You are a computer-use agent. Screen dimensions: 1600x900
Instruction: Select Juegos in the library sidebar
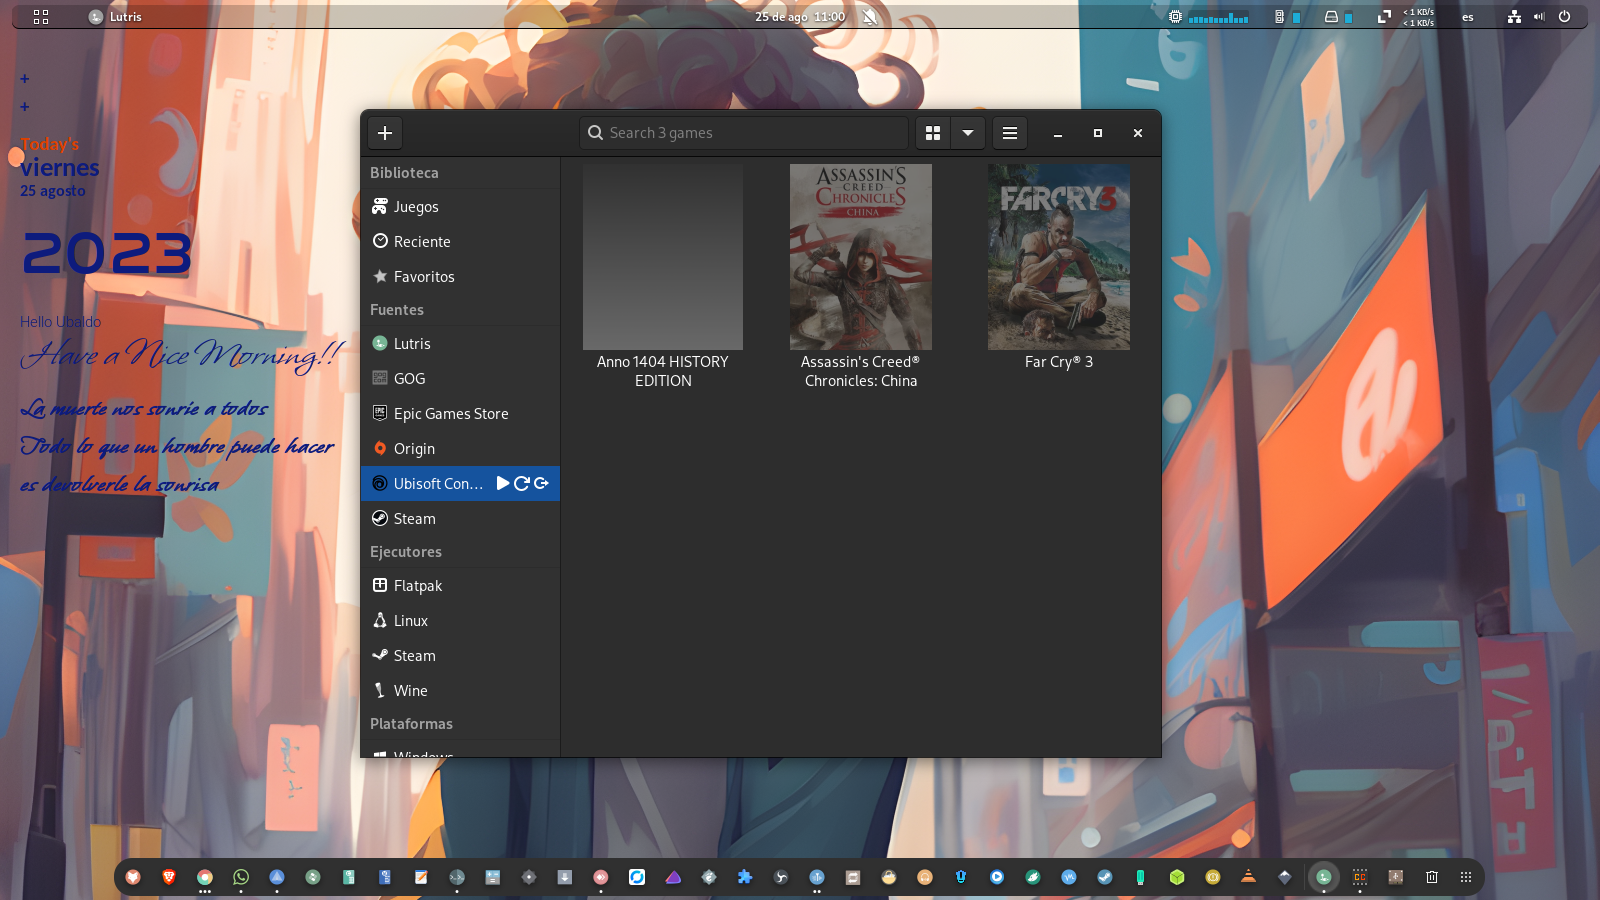[x=460, y=207]
